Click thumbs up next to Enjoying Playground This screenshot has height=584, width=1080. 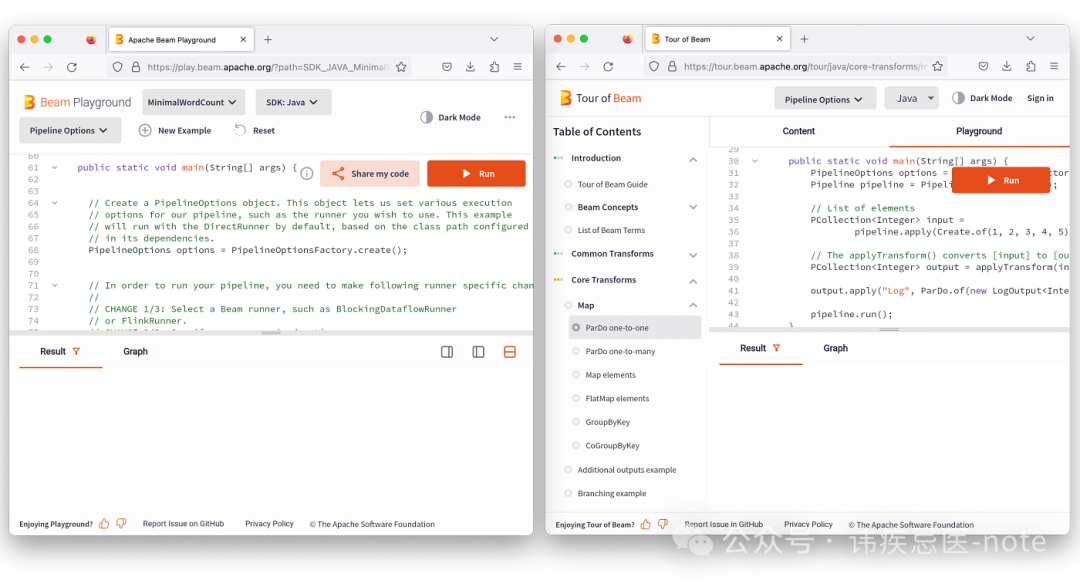[x=104, y=524]
